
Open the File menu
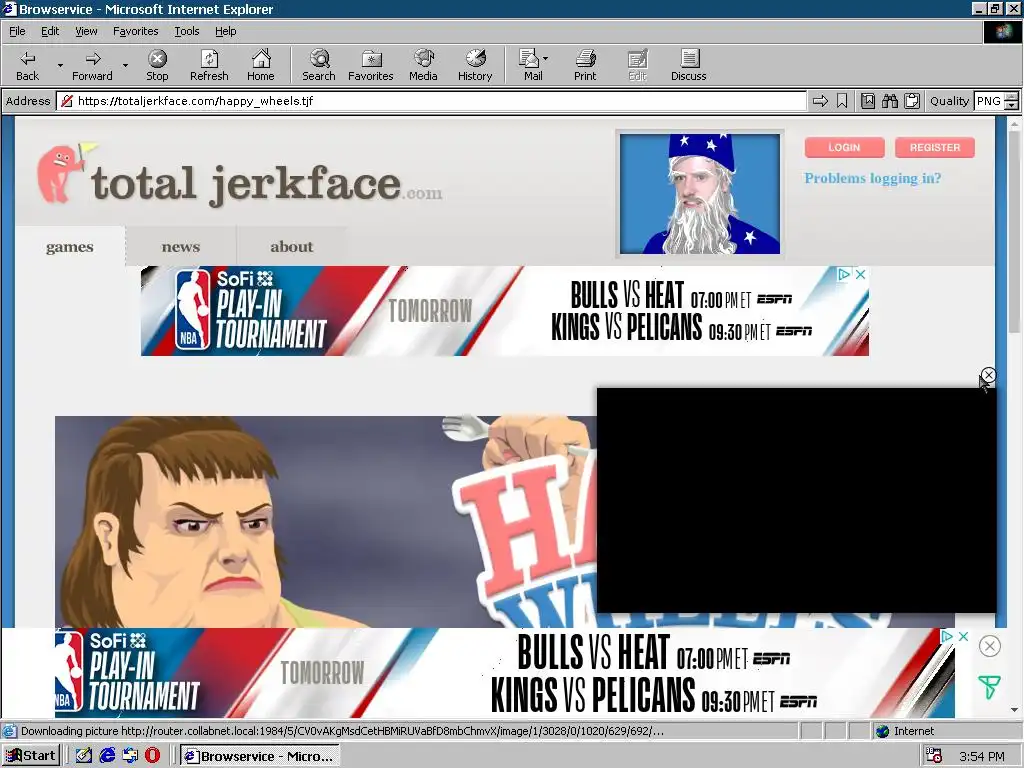[17, 31]
